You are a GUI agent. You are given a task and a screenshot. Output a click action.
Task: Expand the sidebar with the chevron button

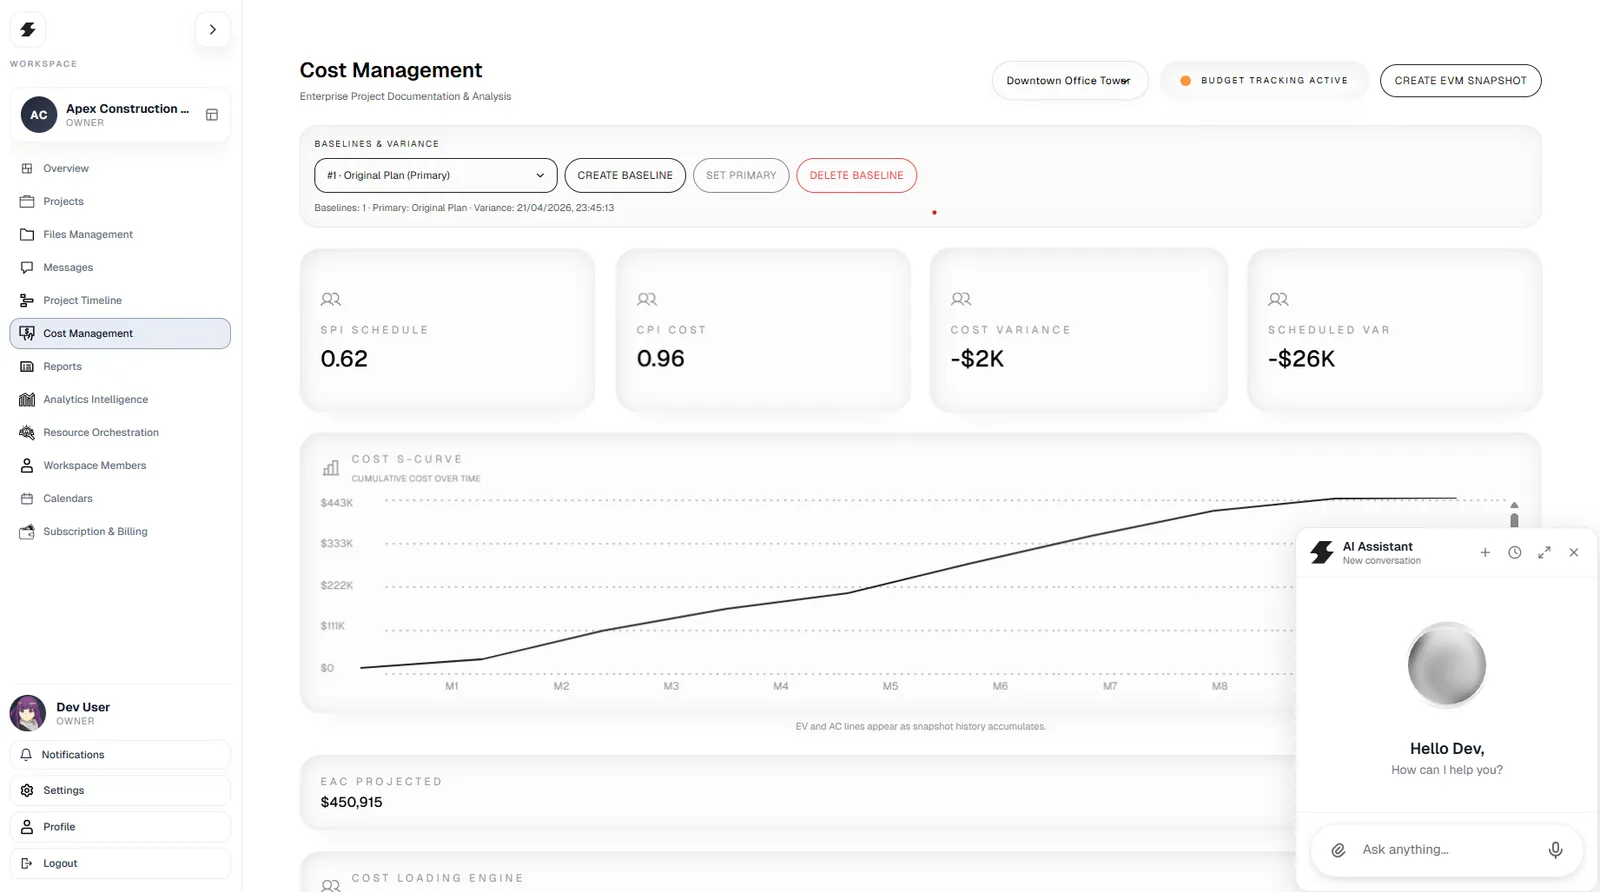[212, 30]
